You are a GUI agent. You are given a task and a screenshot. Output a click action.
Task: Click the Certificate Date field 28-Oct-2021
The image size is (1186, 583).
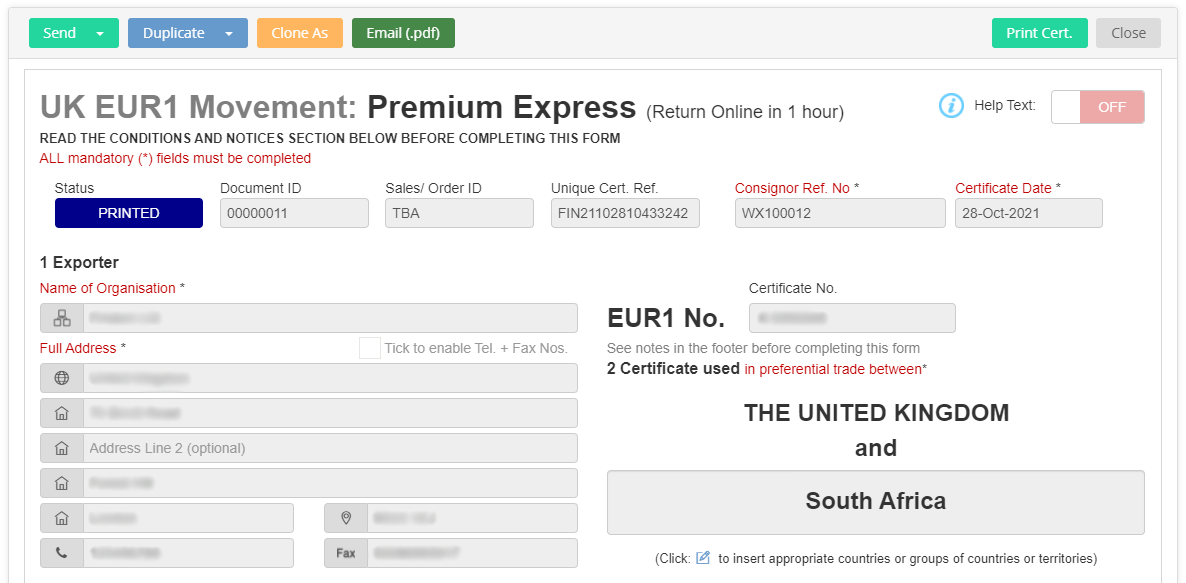click(x=1029, y=213)
